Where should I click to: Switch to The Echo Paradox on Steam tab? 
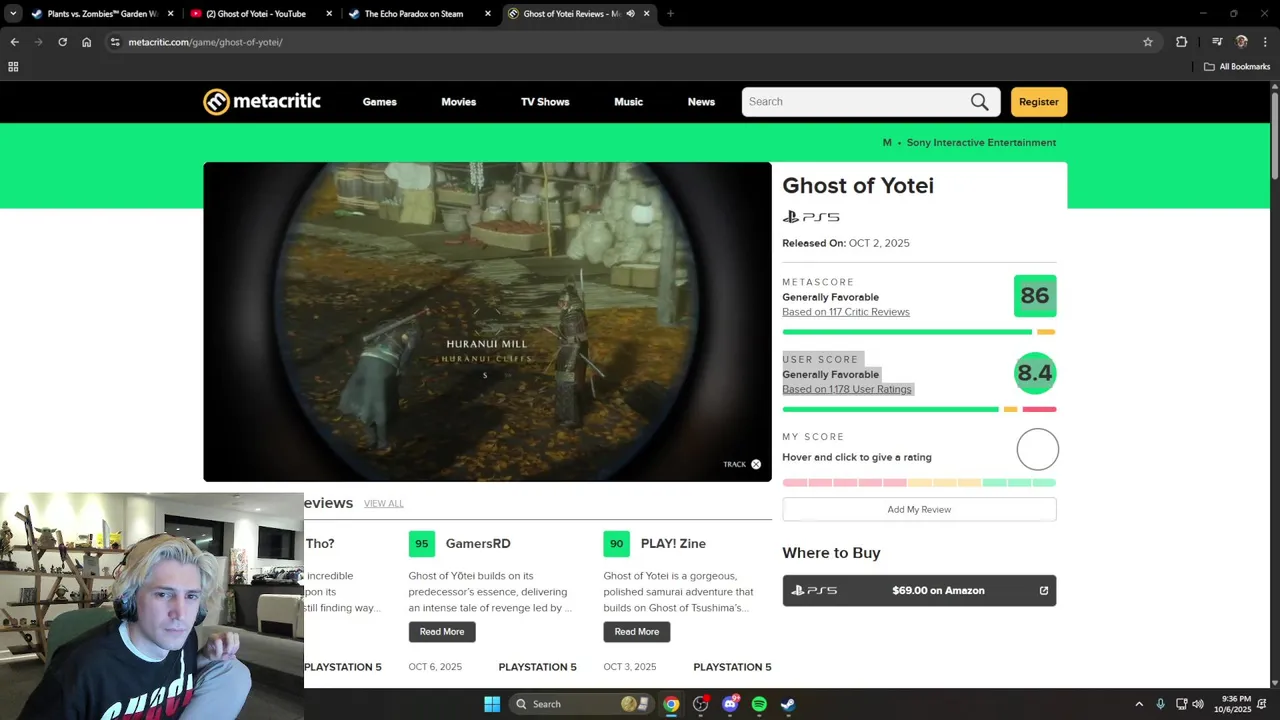coord(420,14)
